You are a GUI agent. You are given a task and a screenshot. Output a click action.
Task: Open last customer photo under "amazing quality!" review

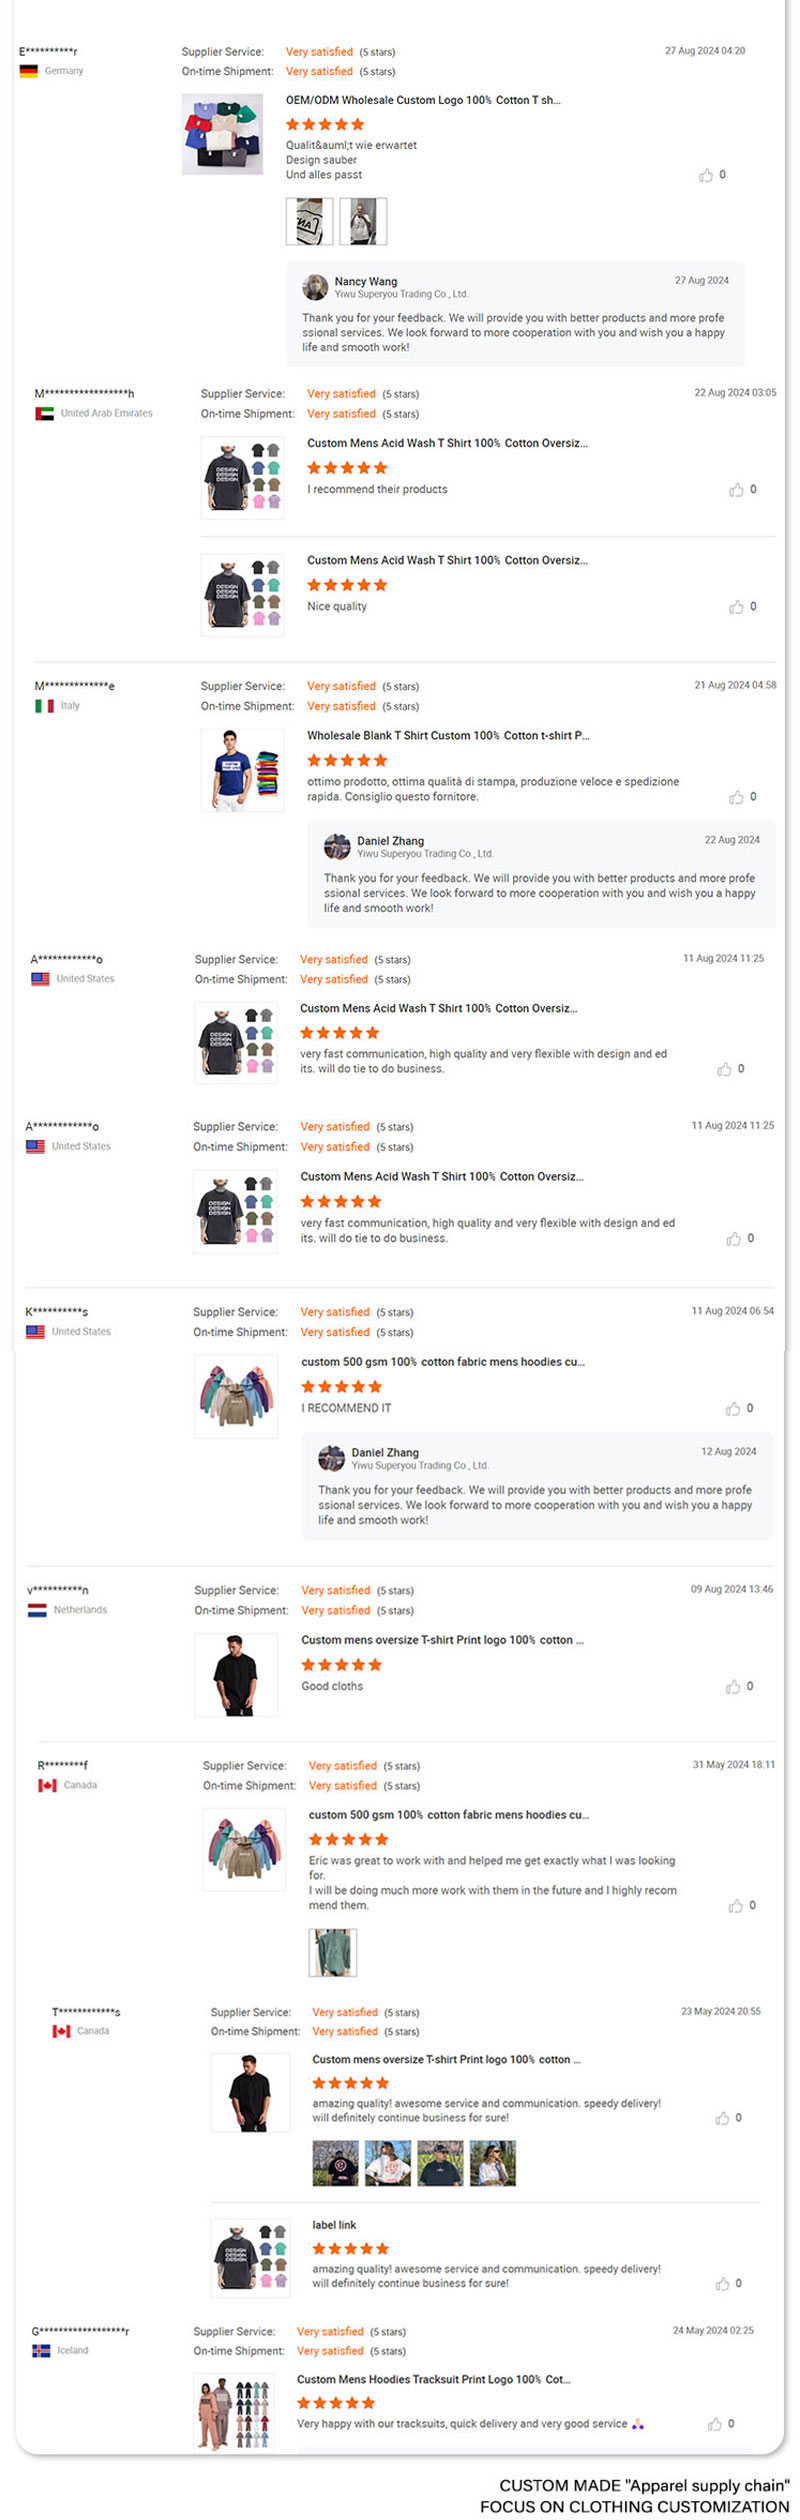point(492,2163)
